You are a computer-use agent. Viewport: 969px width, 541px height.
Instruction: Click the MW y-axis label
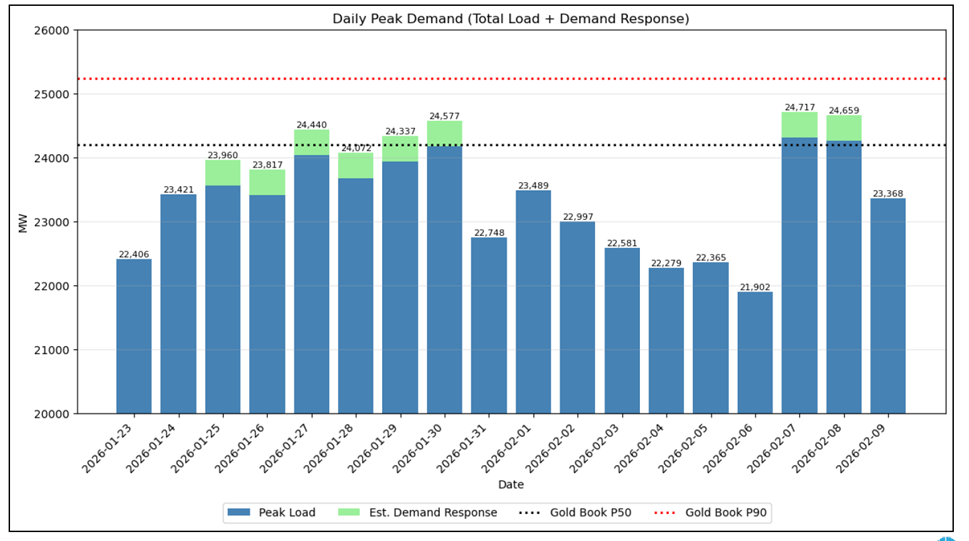[x=23, y=222]
